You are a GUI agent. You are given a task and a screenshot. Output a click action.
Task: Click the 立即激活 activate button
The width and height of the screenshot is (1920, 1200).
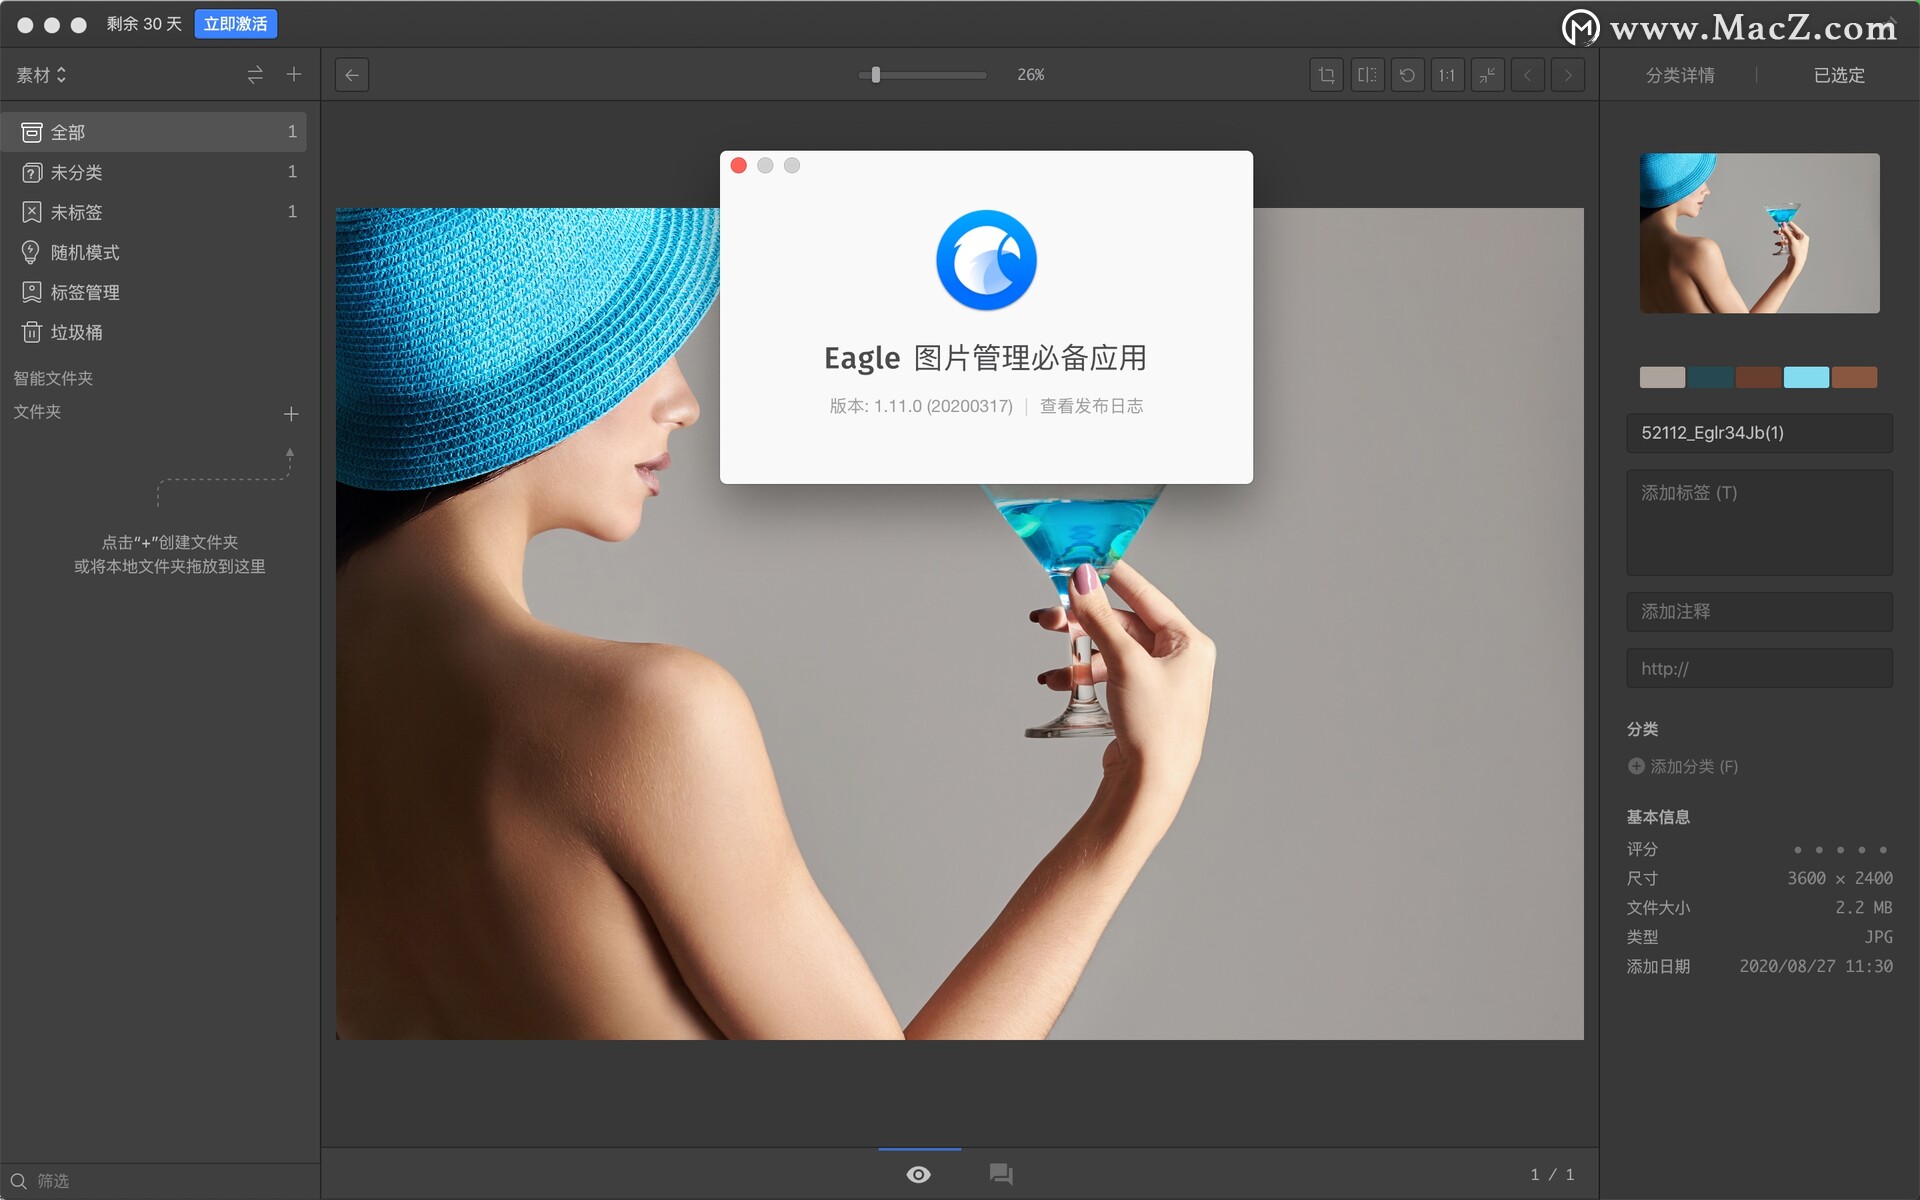point(235,24)
